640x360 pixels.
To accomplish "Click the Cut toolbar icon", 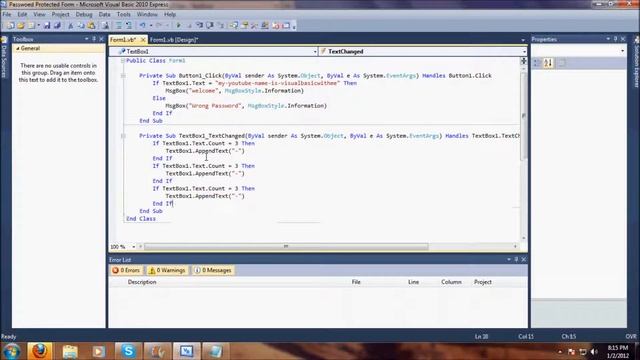I will coord(71,26).
